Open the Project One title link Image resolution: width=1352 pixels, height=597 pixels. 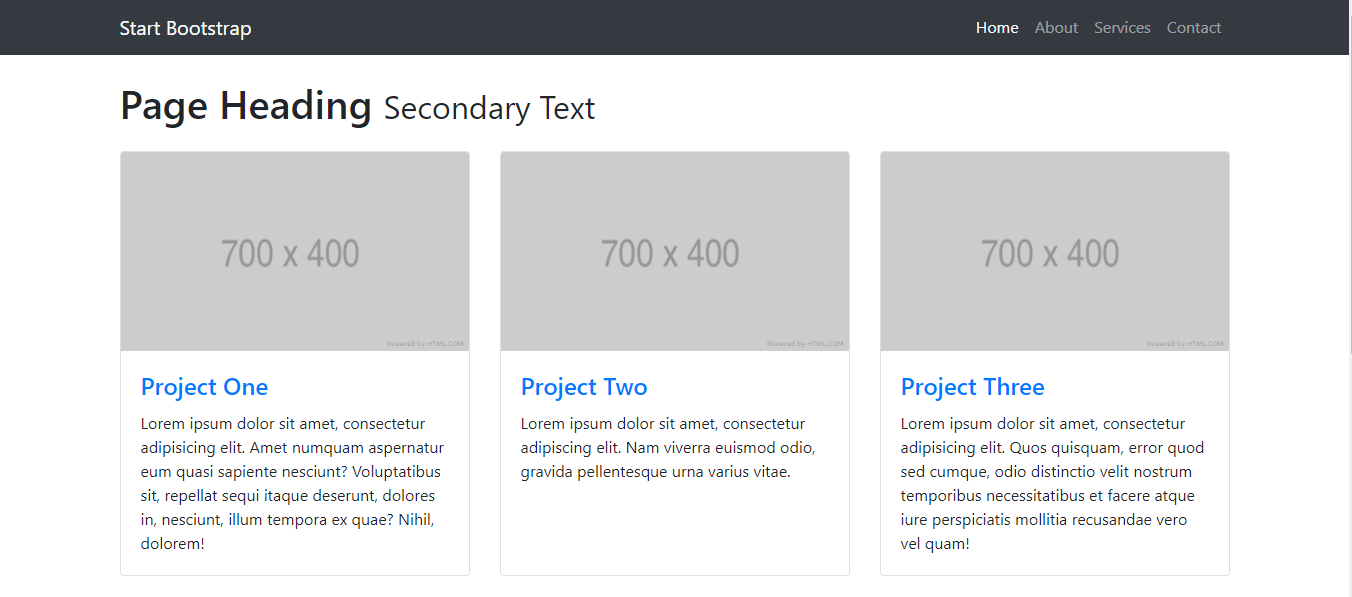204,387
